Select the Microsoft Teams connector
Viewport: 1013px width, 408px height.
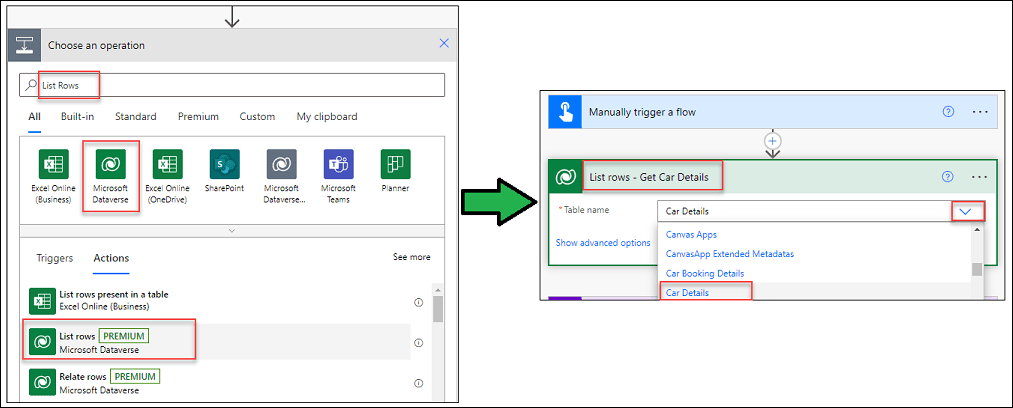point(339,164)
